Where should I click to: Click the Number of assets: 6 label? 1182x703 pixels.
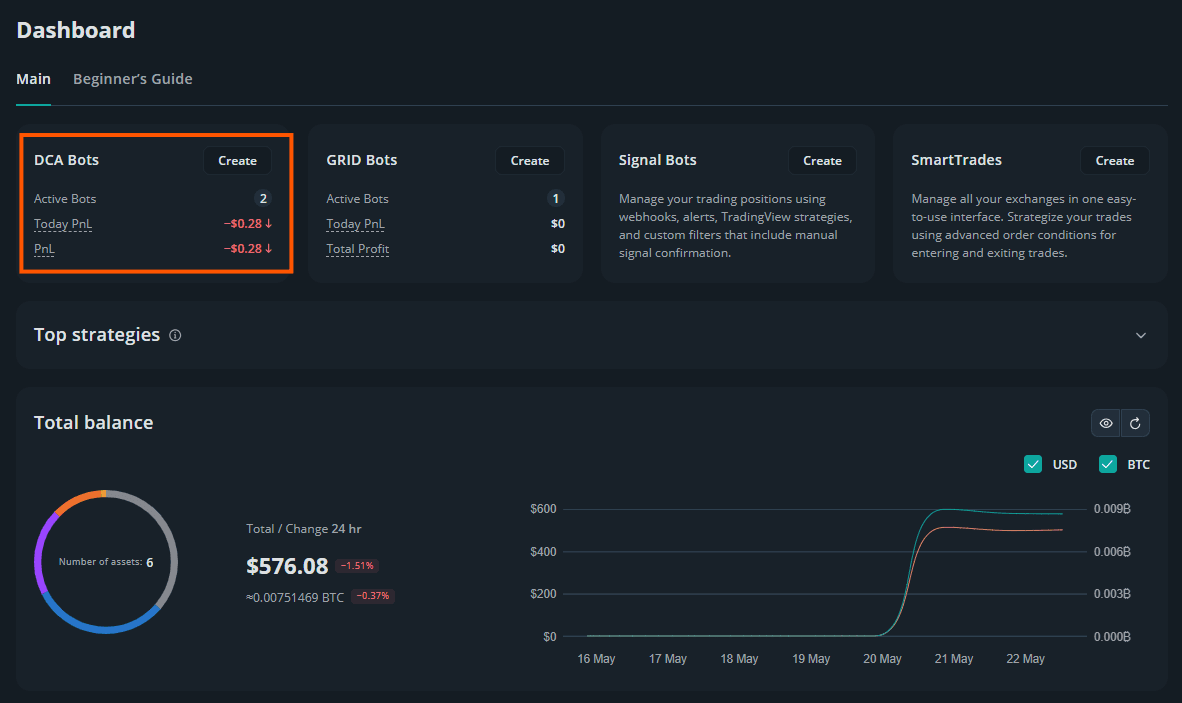point(106,562)
